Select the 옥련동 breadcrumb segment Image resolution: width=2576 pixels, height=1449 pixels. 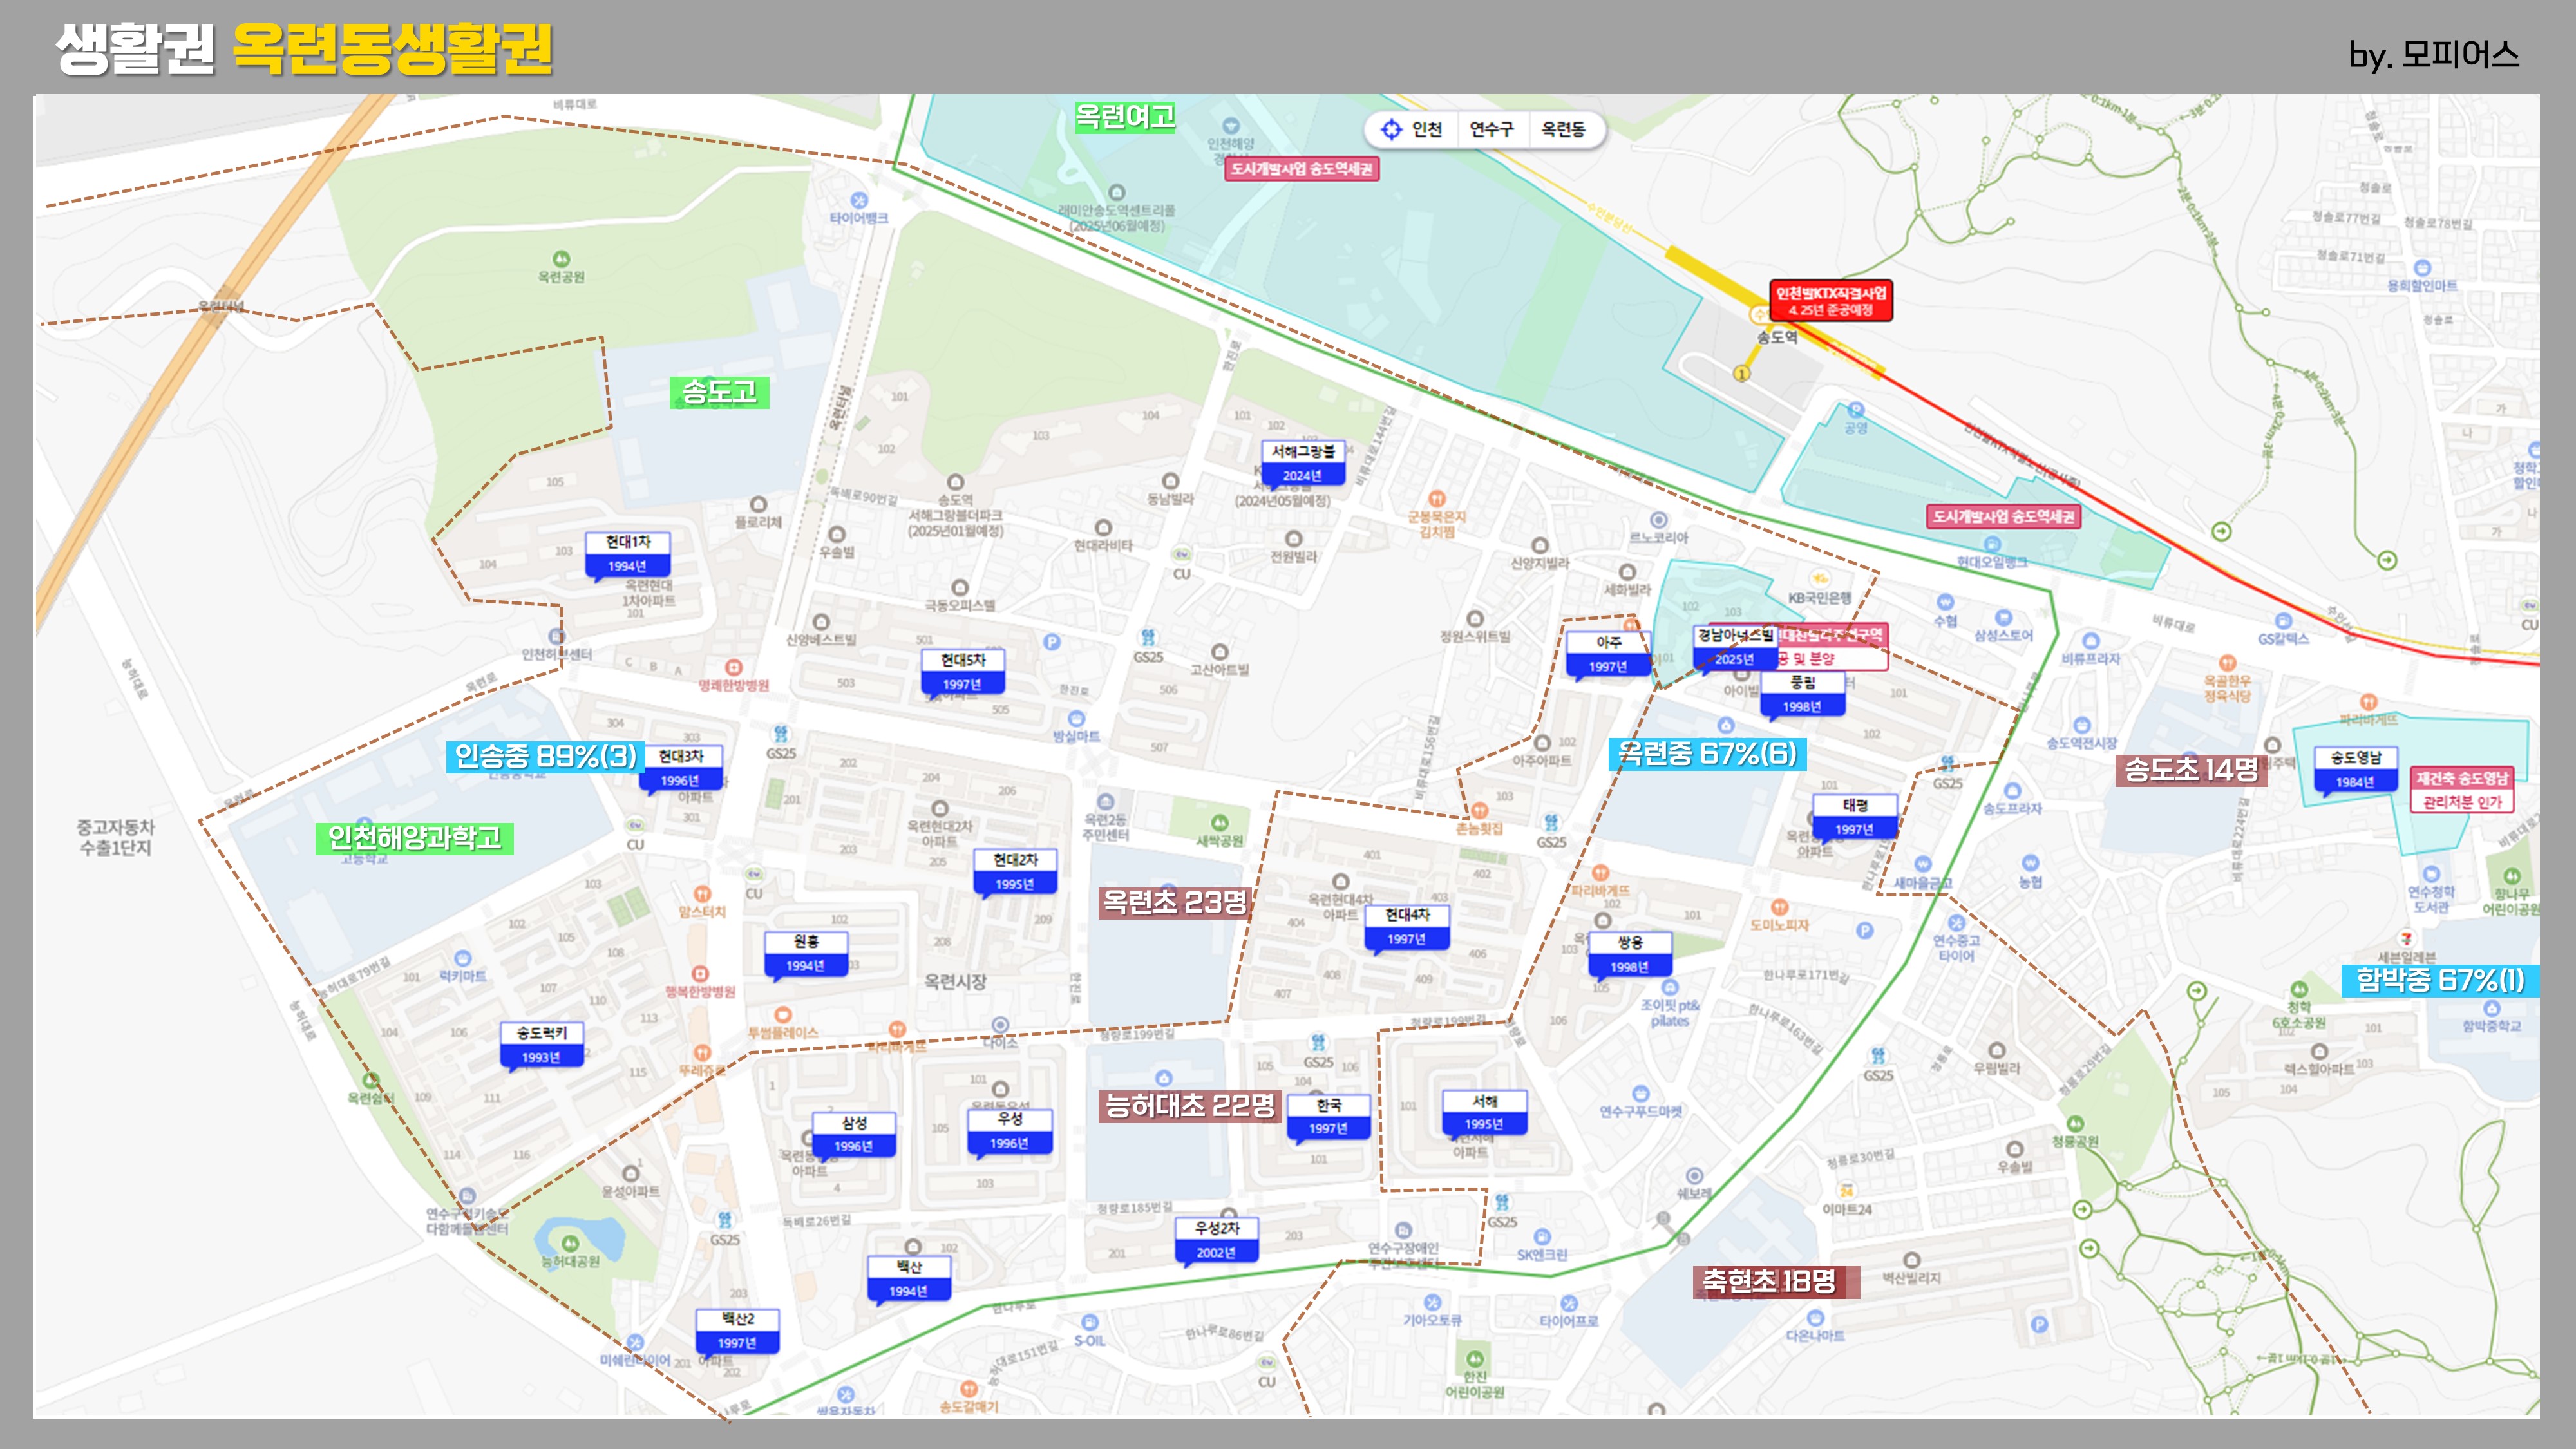[1563, 129]
